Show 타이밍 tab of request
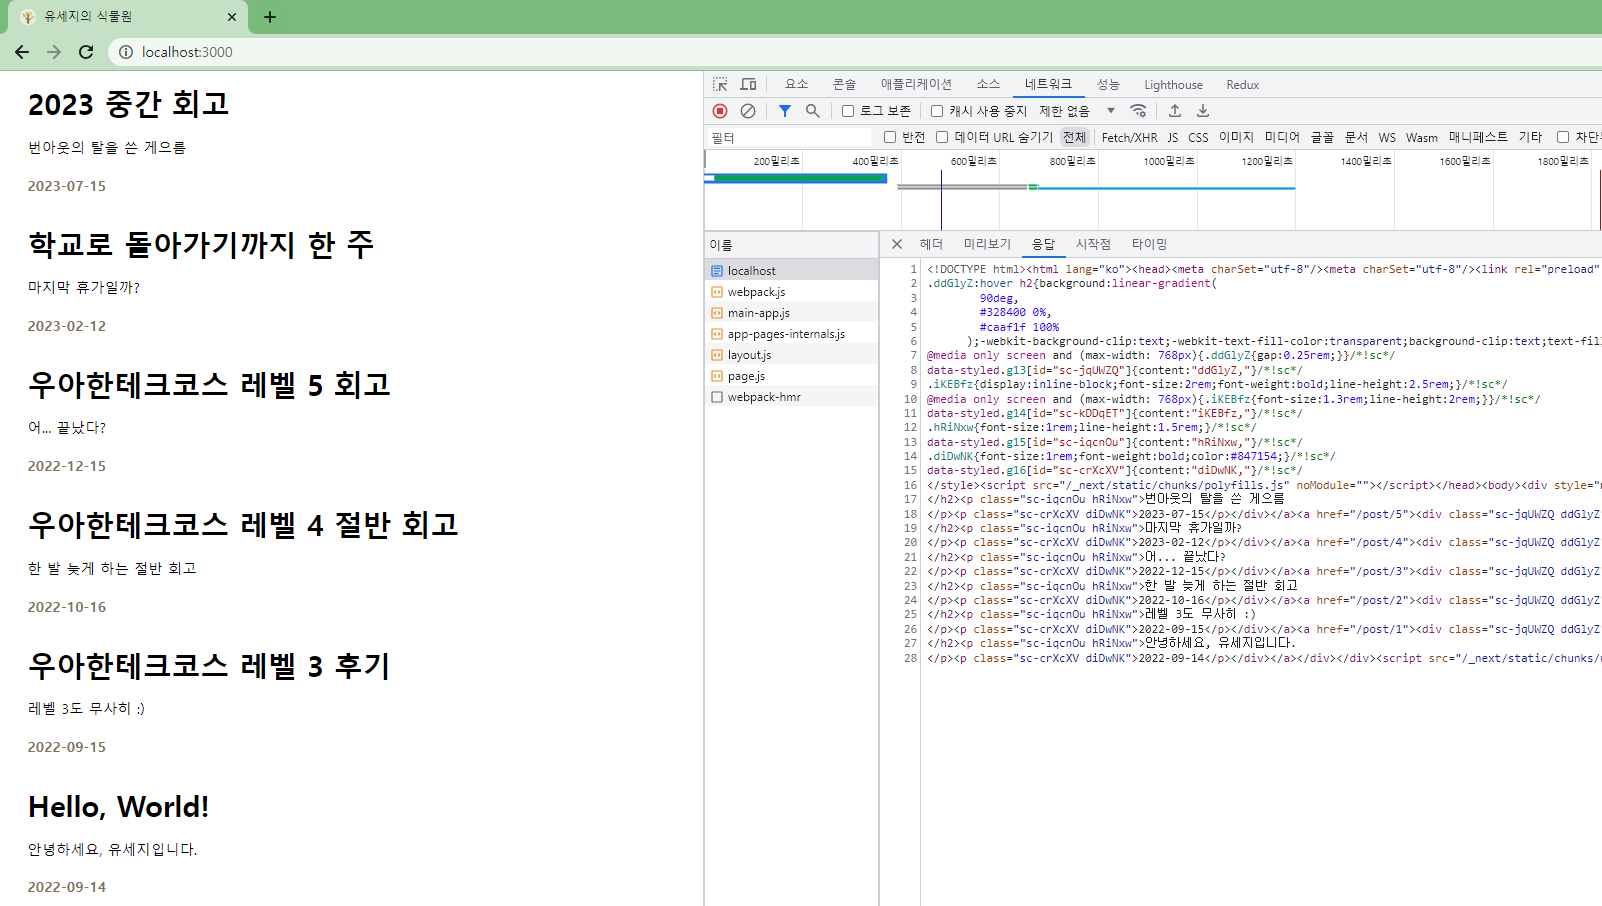Viewport: 1602px width, 906px height. (1149, 244)
